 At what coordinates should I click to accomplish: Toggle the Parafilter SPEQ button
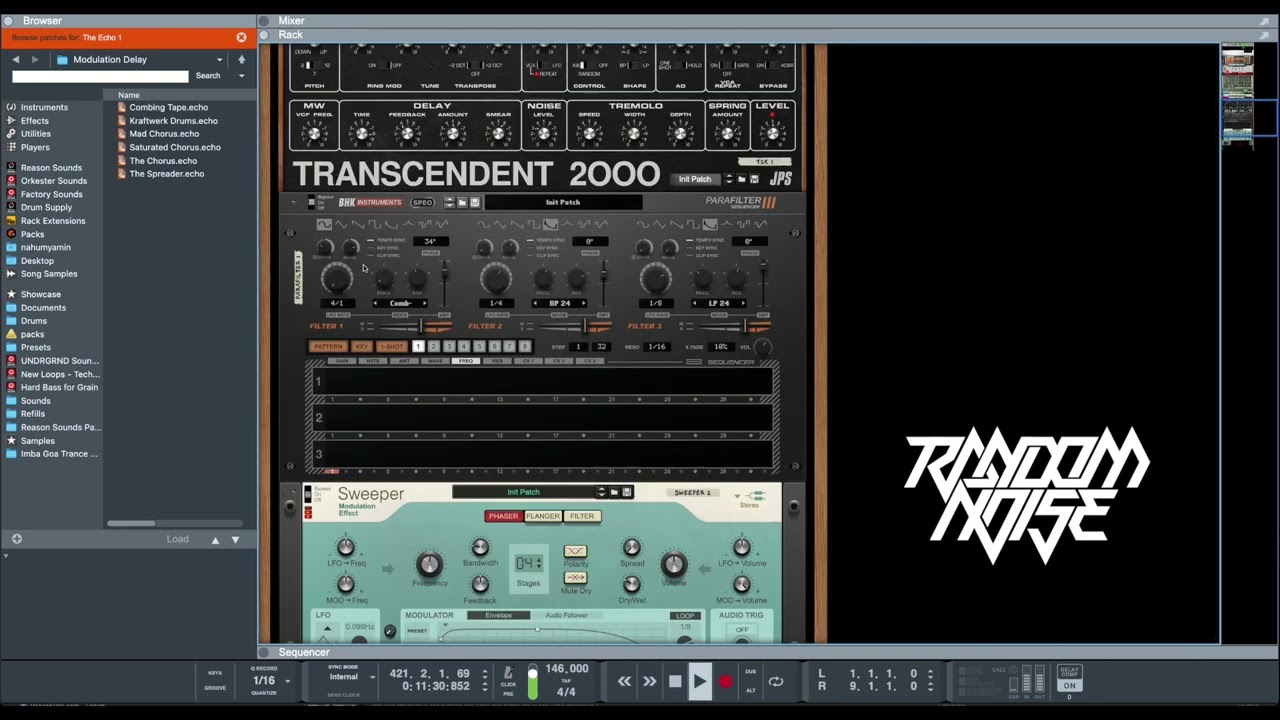[x=422, y=202]
